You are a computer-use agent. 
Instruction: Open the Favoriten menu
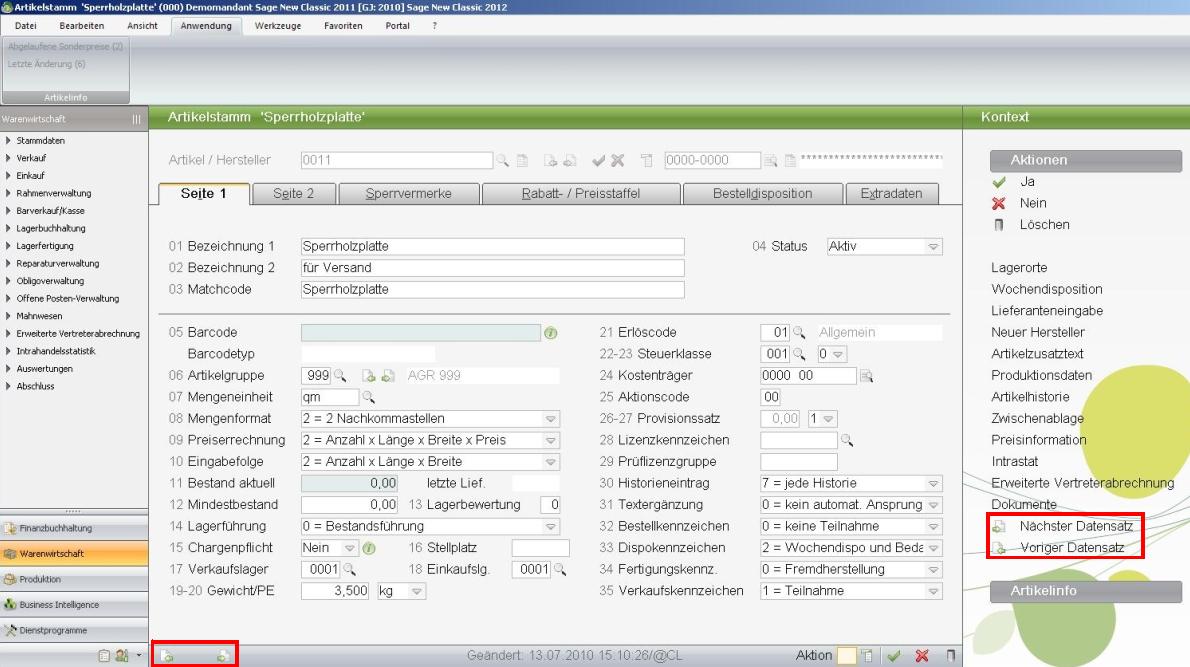coord(343,26)
